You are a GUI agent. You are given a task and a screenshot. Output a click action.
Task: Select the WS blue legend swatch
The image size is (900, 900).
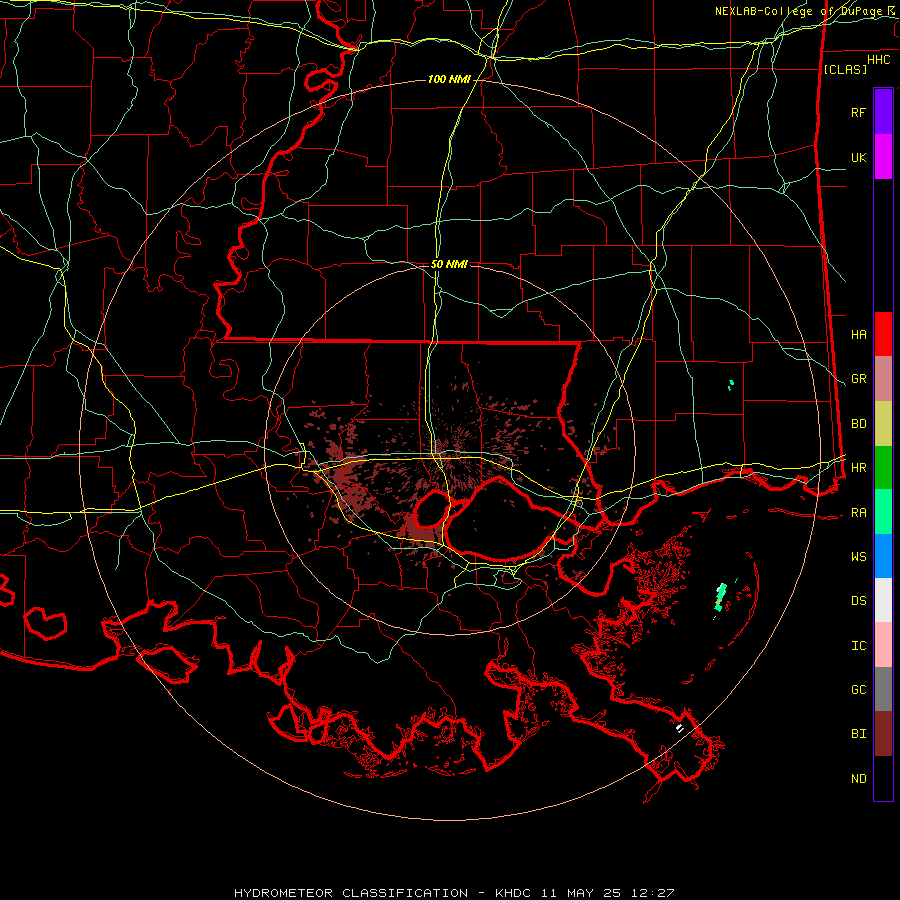point(883,556)
